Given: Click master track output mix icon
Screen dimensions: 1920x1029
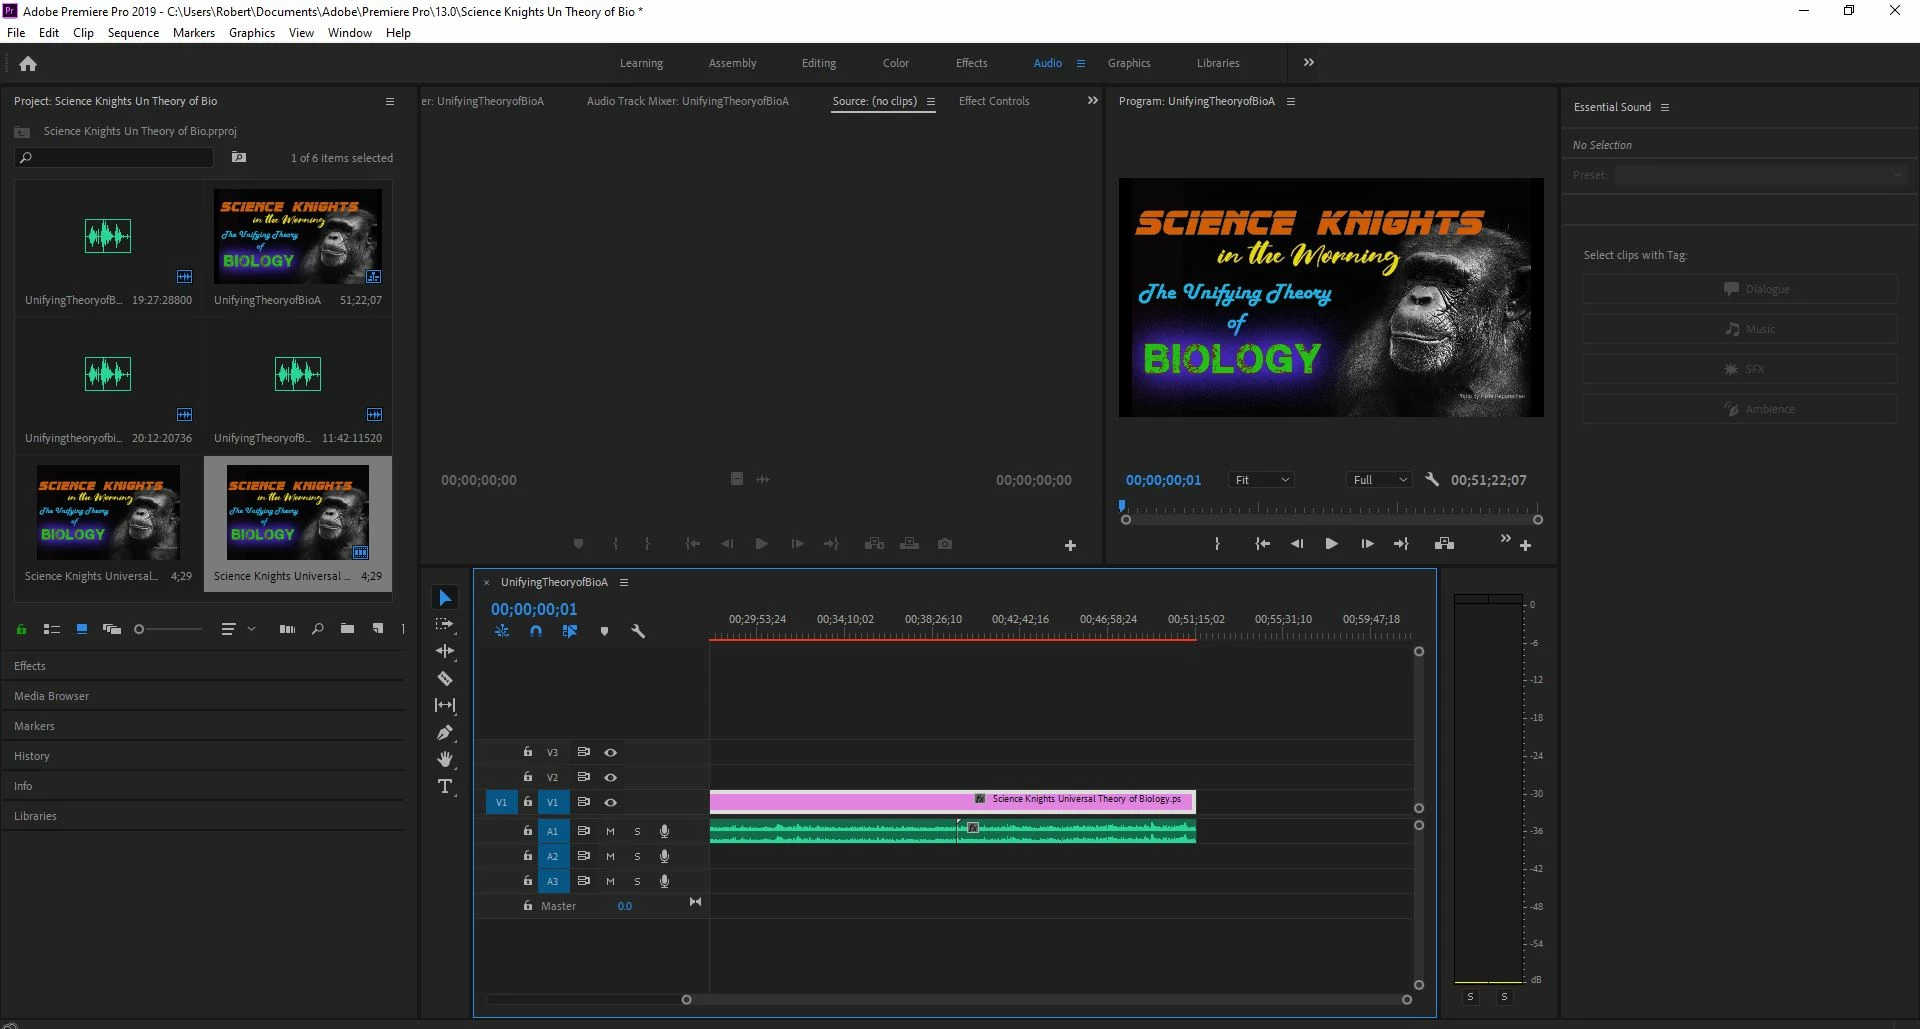Looking at the screenshot, I should tap(696, 902).
